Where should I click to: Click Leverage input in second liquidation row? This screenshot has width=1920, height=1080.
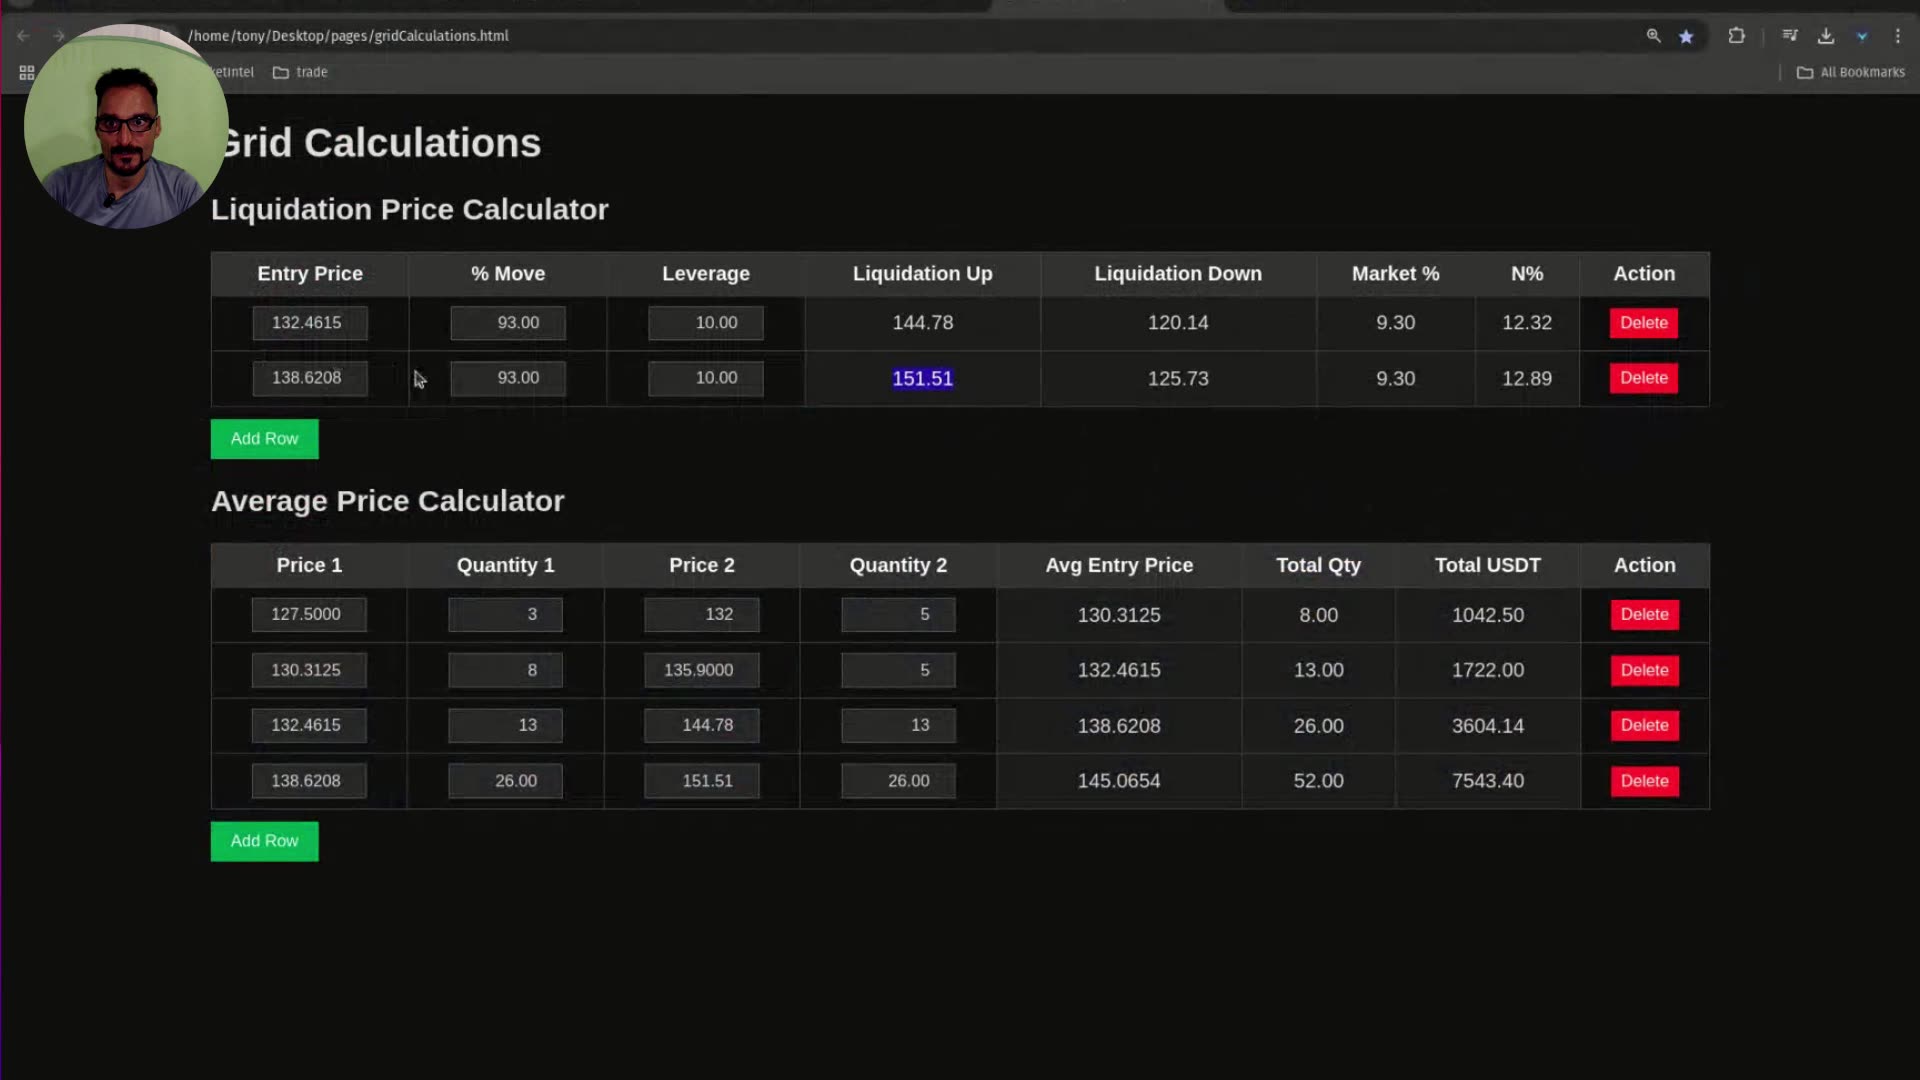[705, 378]
